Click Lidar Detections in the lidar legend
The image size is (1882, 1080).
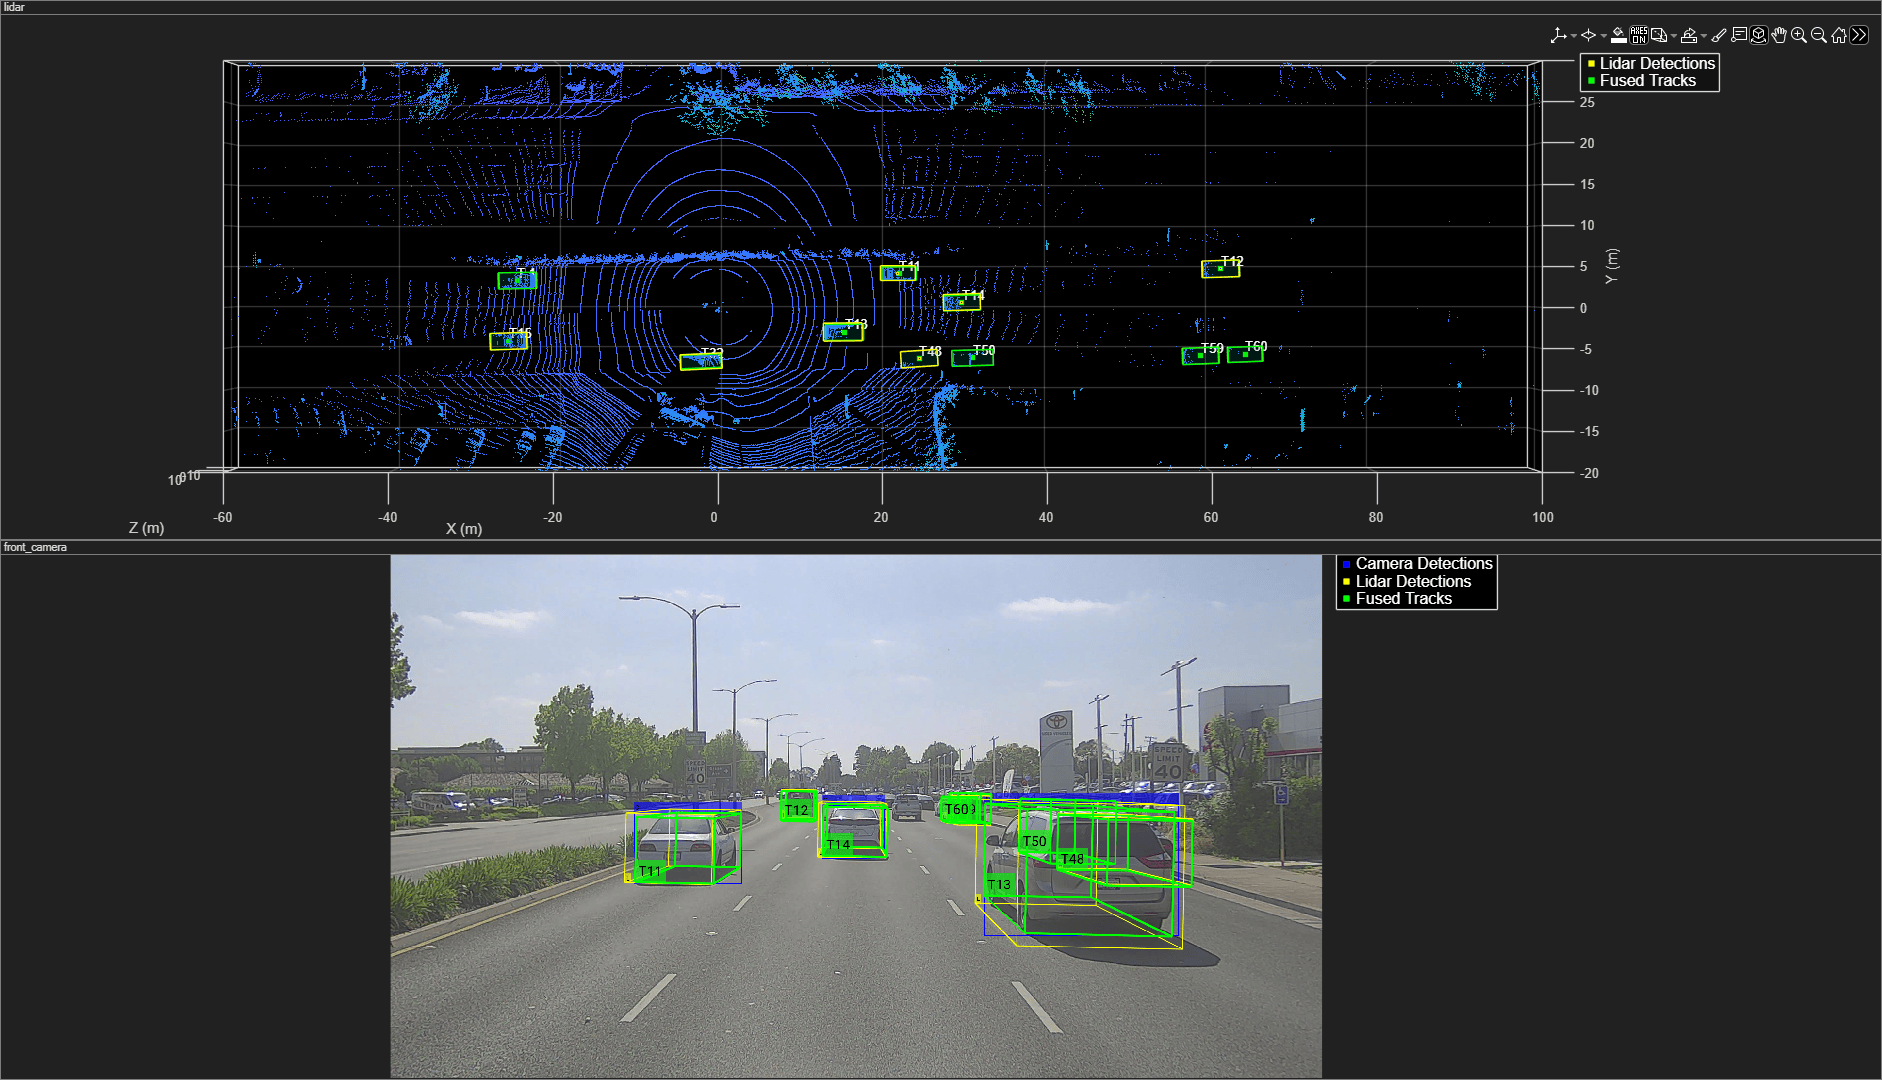(x=1657, y=63)
